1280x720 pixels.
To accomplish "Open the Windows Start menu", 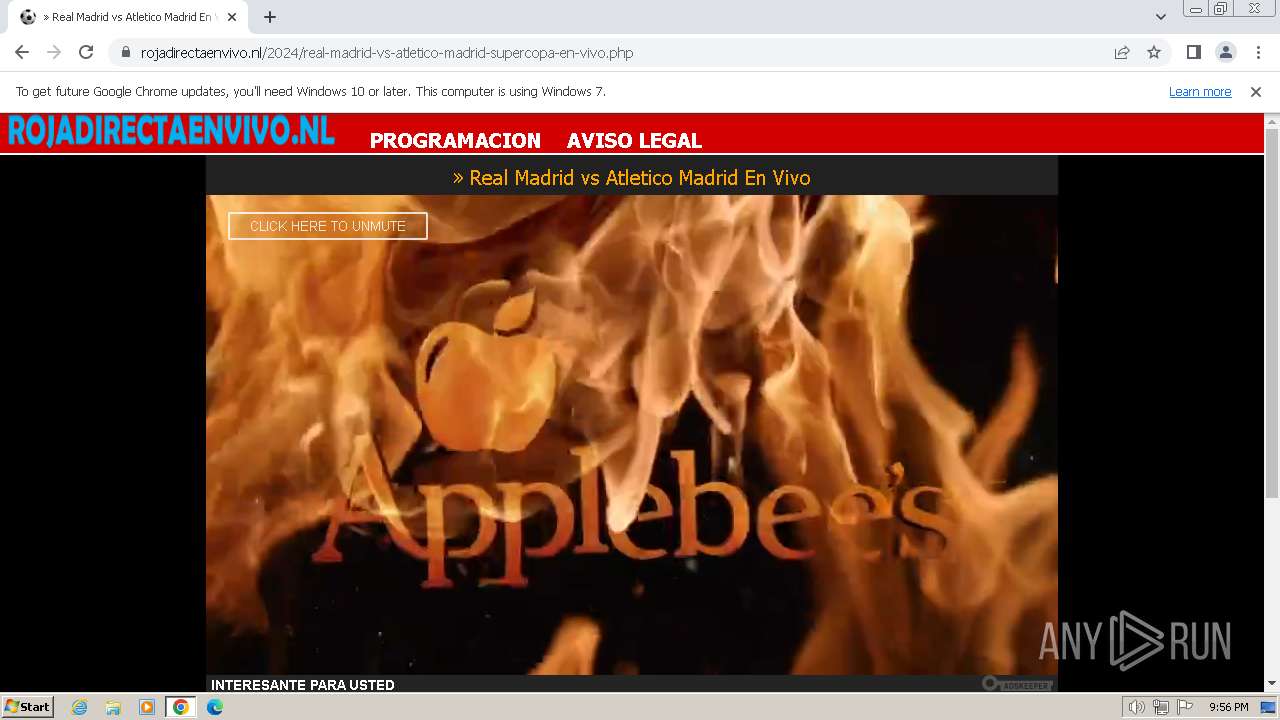I will (28, 707).
